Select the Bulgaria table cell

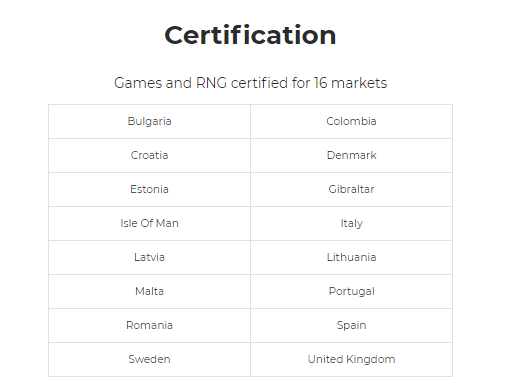[149, 121]
